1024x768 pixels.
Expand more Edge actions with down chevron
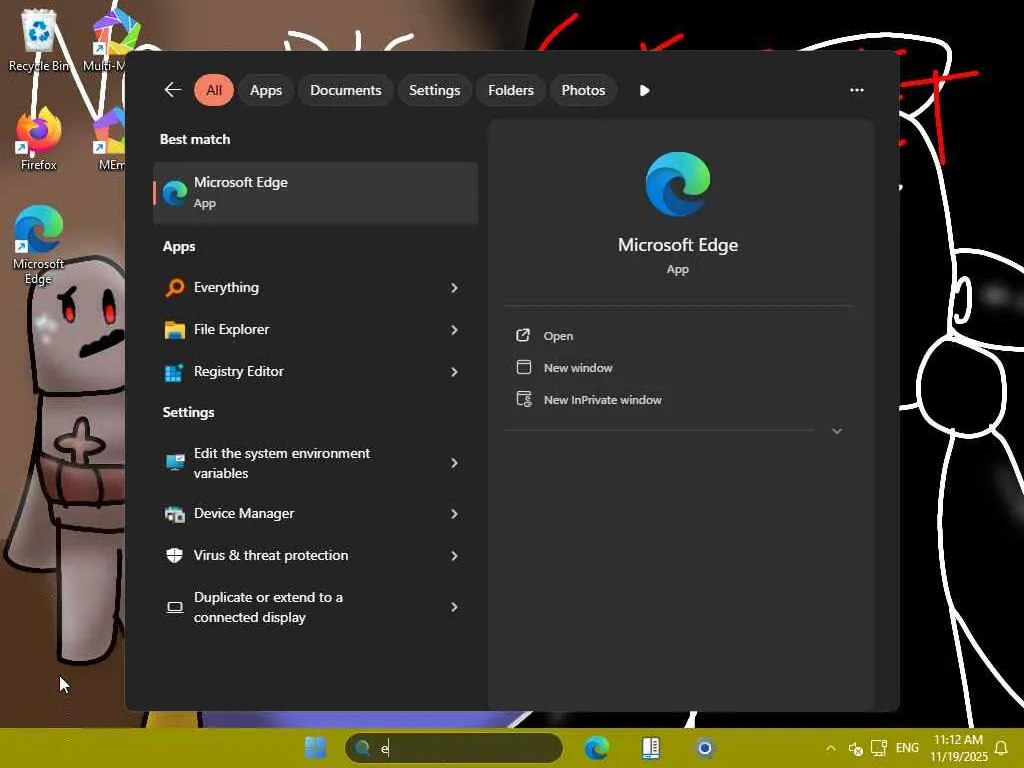coord(837,431)
